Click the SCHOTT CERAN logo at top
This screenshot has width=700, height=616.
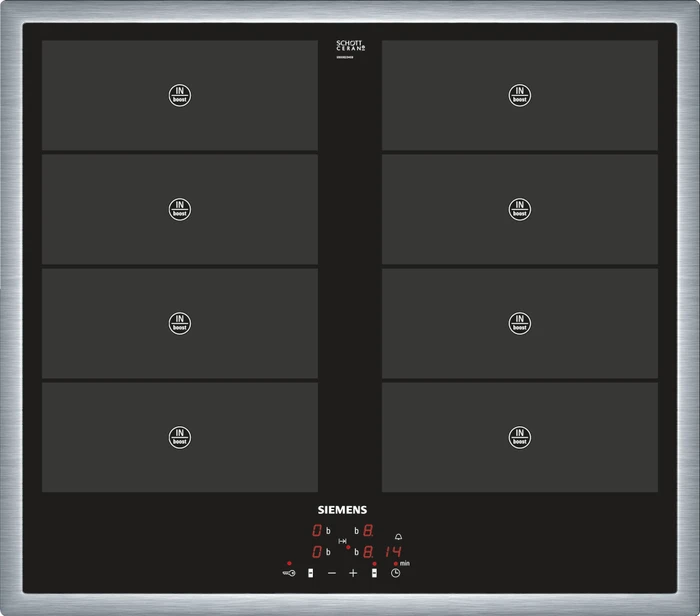click(x=350, y=46)
